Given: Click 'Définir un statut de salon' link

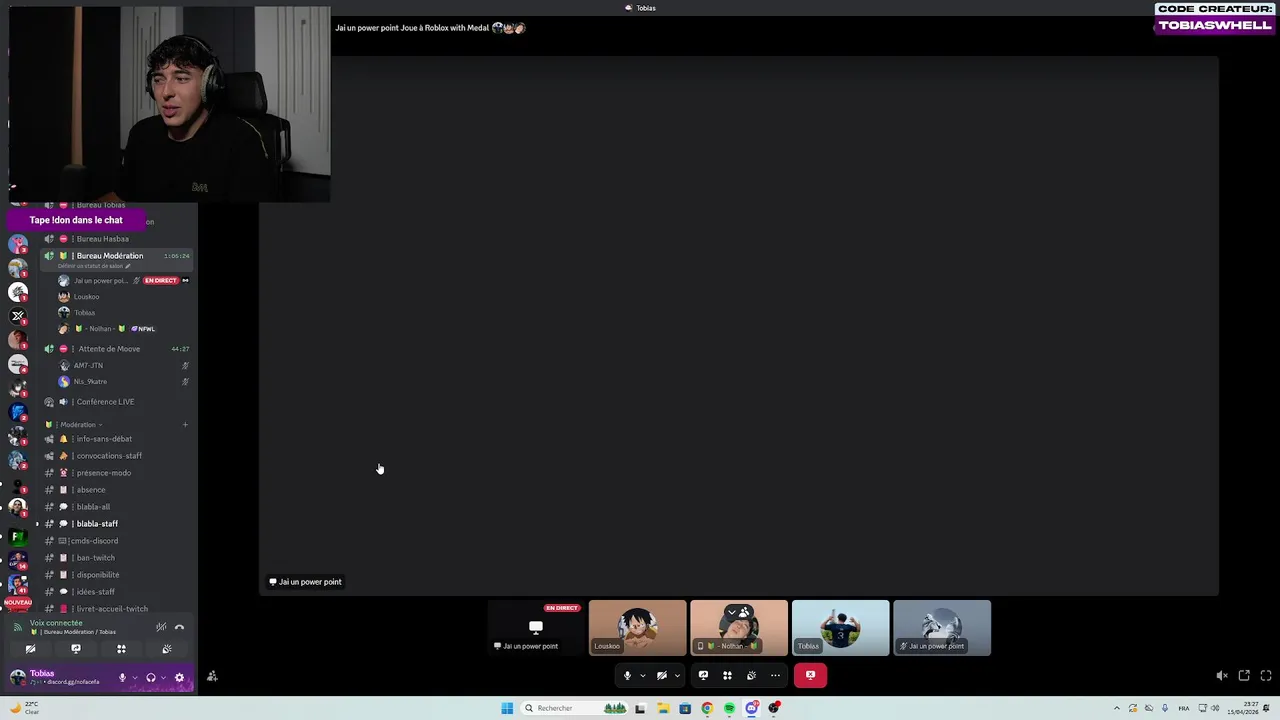Looking at the screenshot, I should pos(94,267).
